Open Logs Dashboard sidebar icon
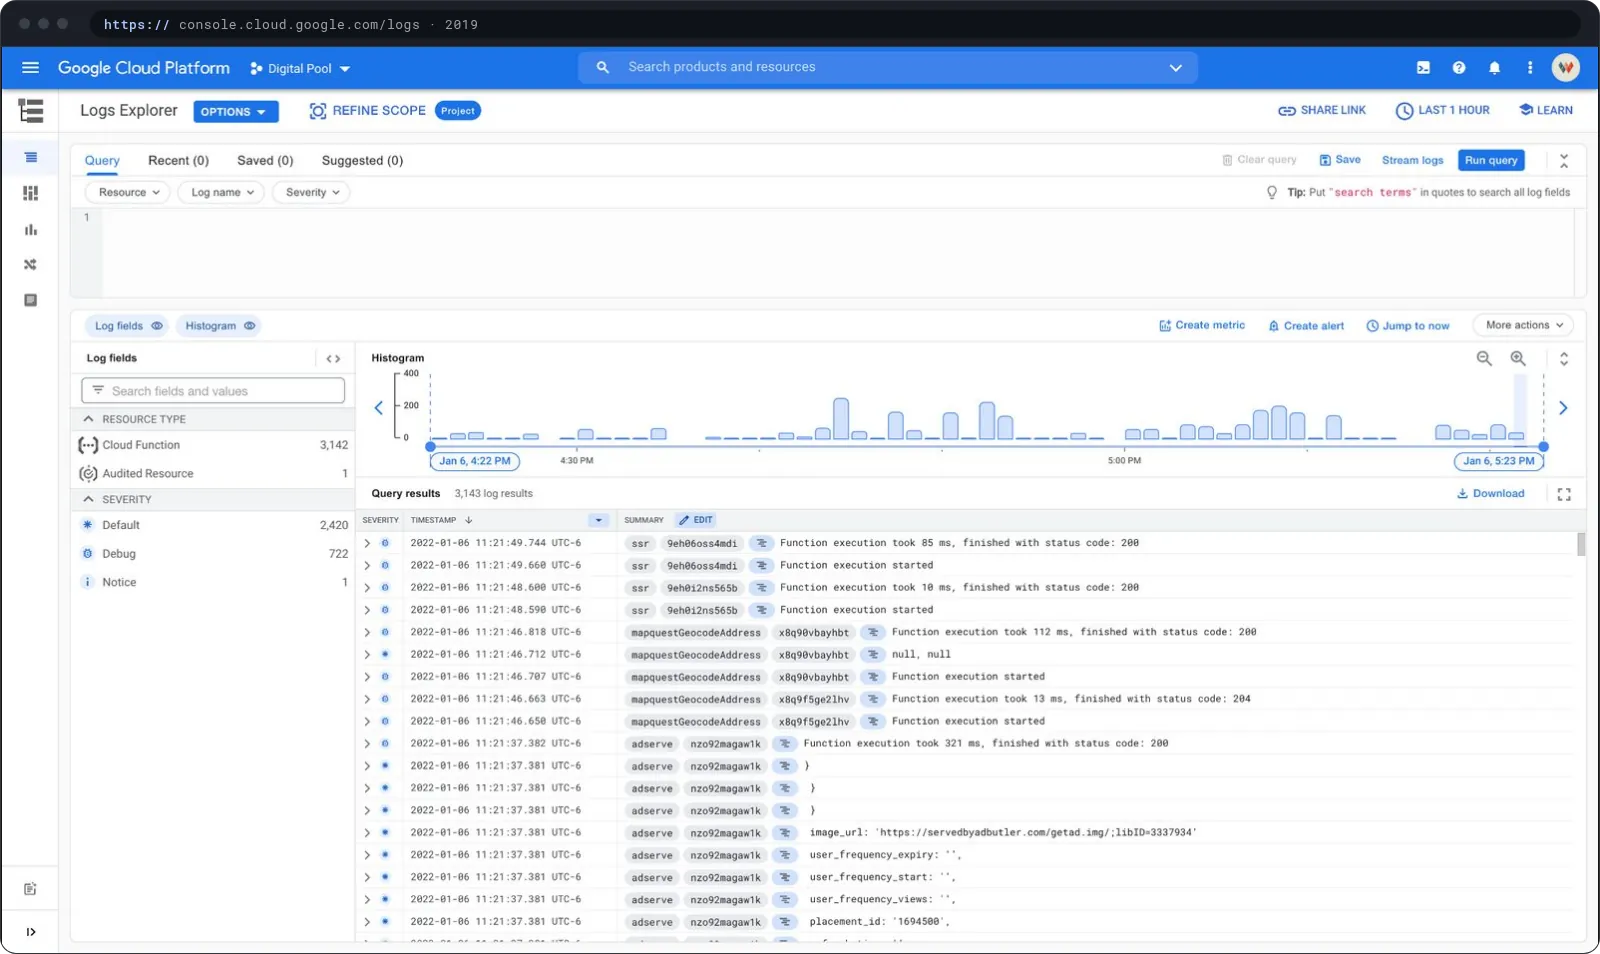 31,193
